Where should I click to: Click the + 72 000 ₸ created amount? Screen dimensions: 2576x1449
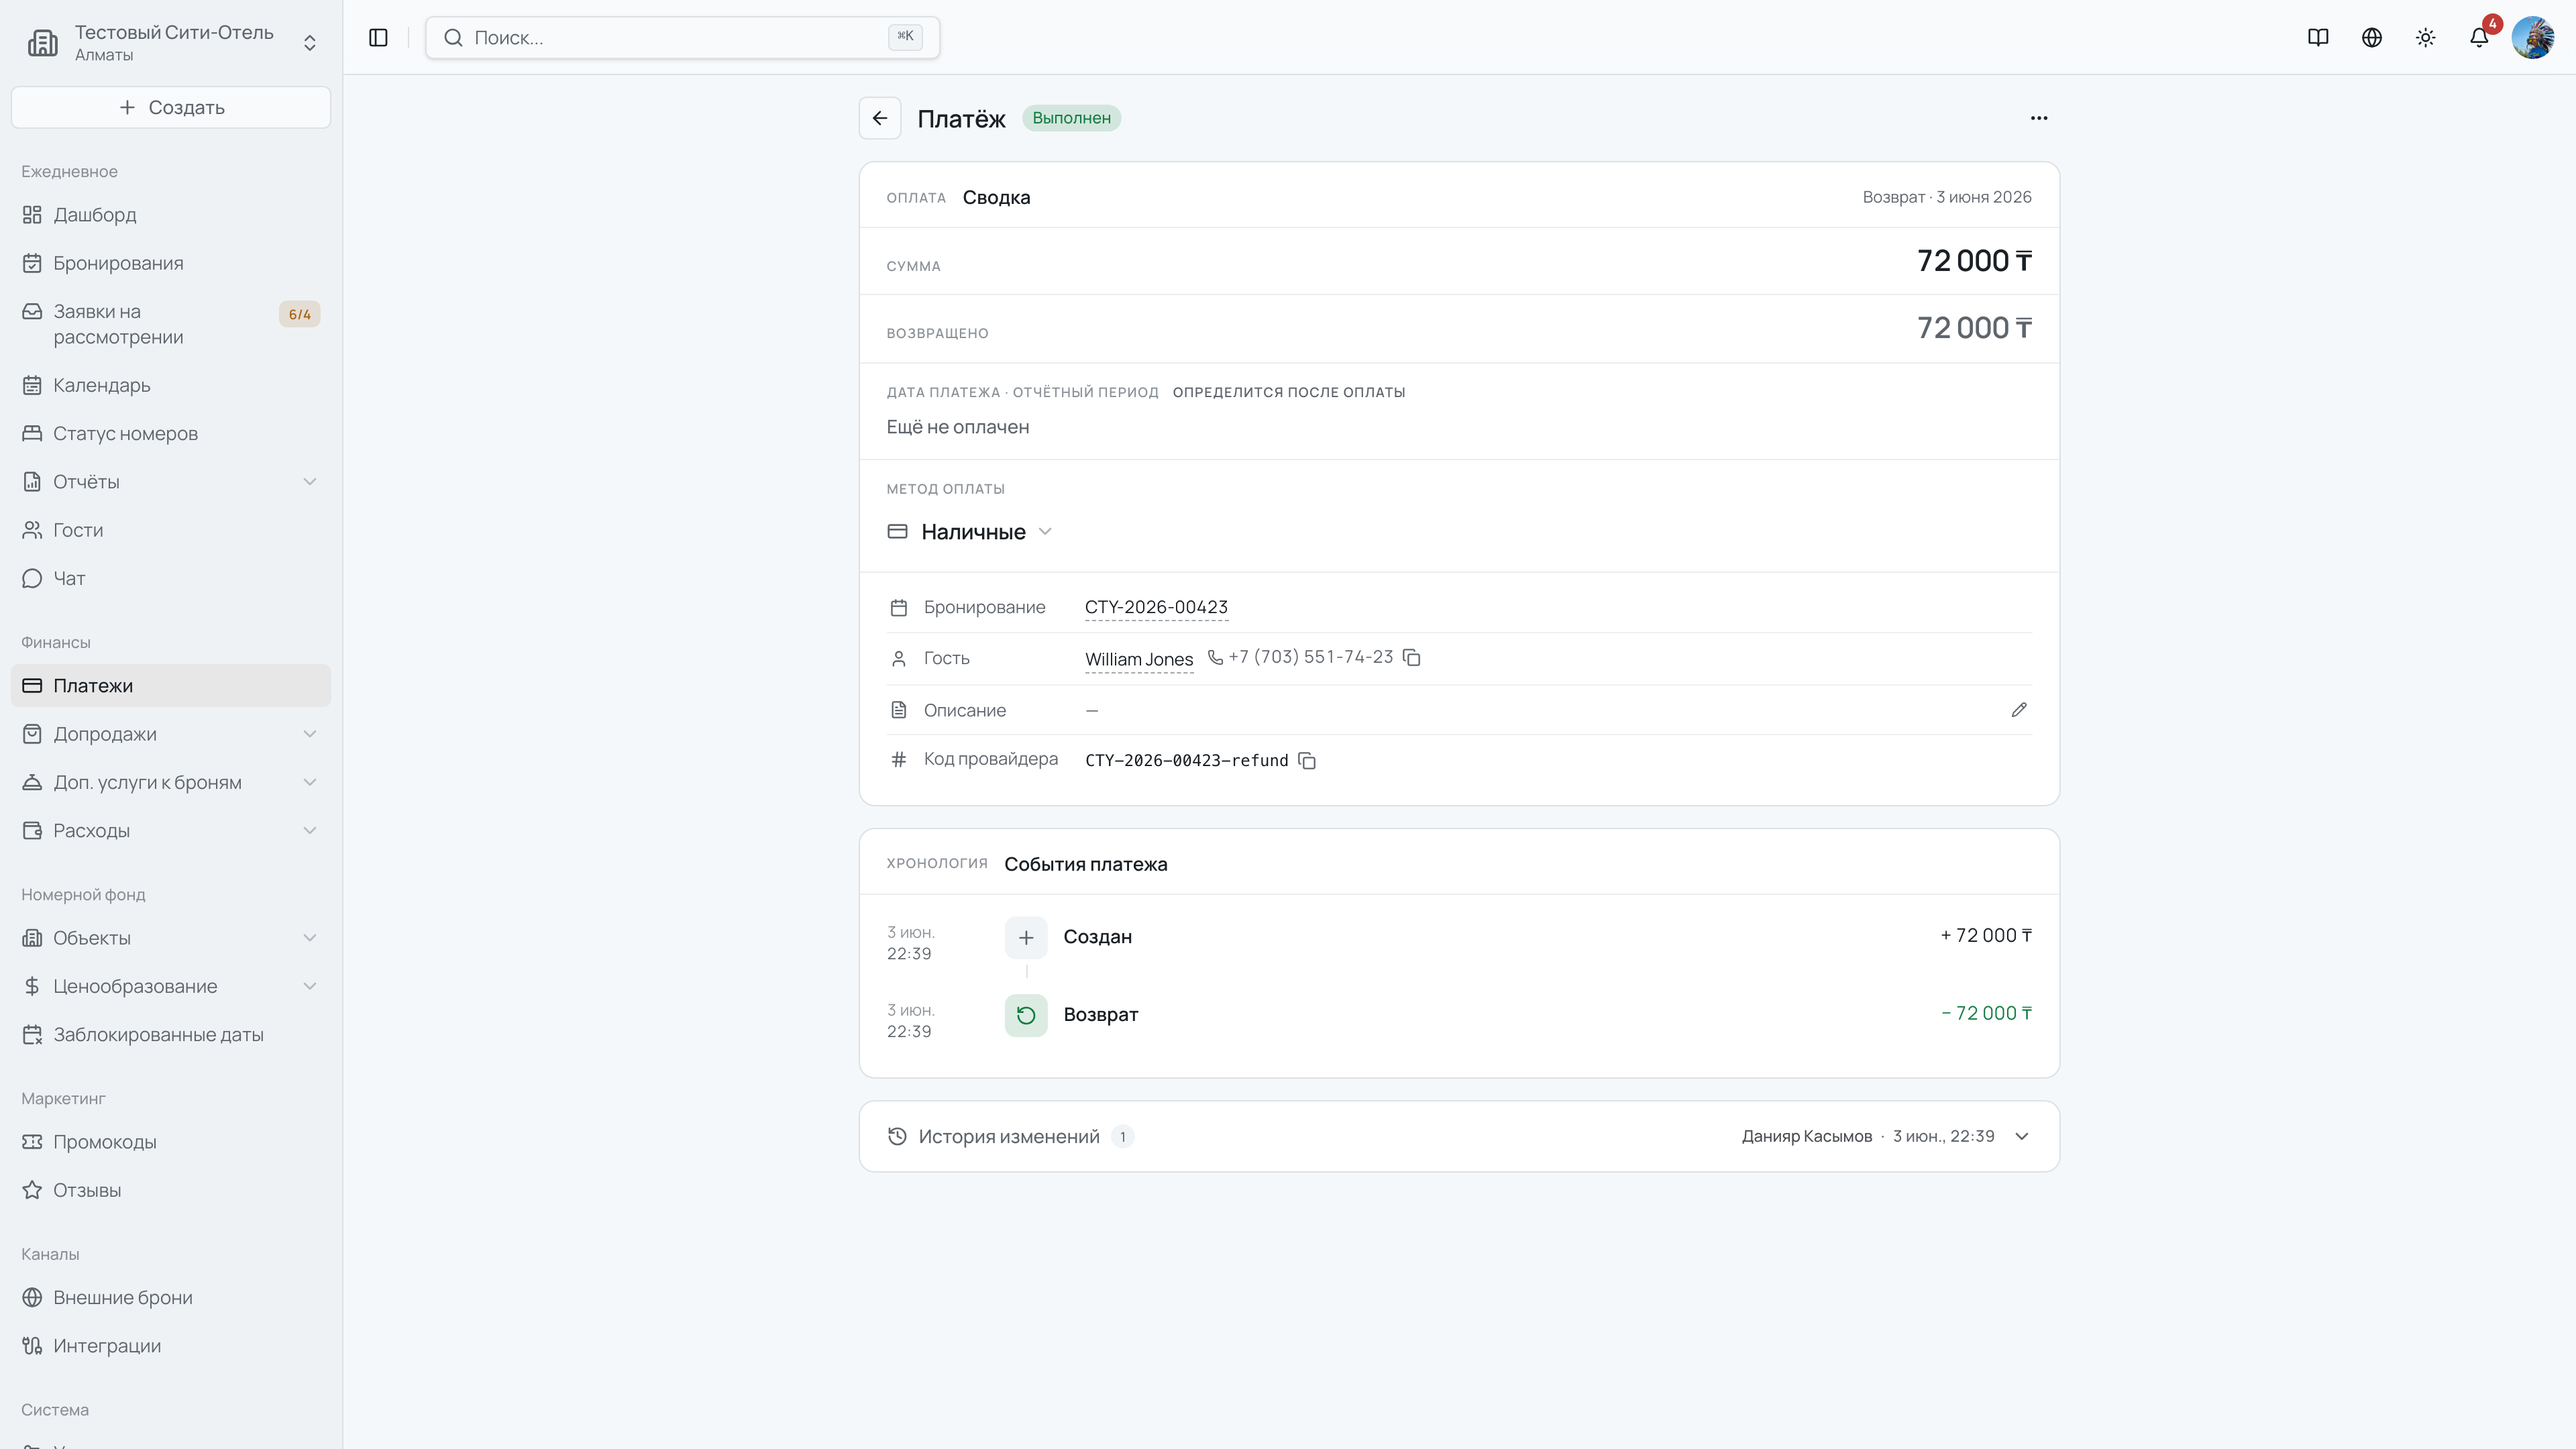pyautogui.click(x=1986, y=935)
